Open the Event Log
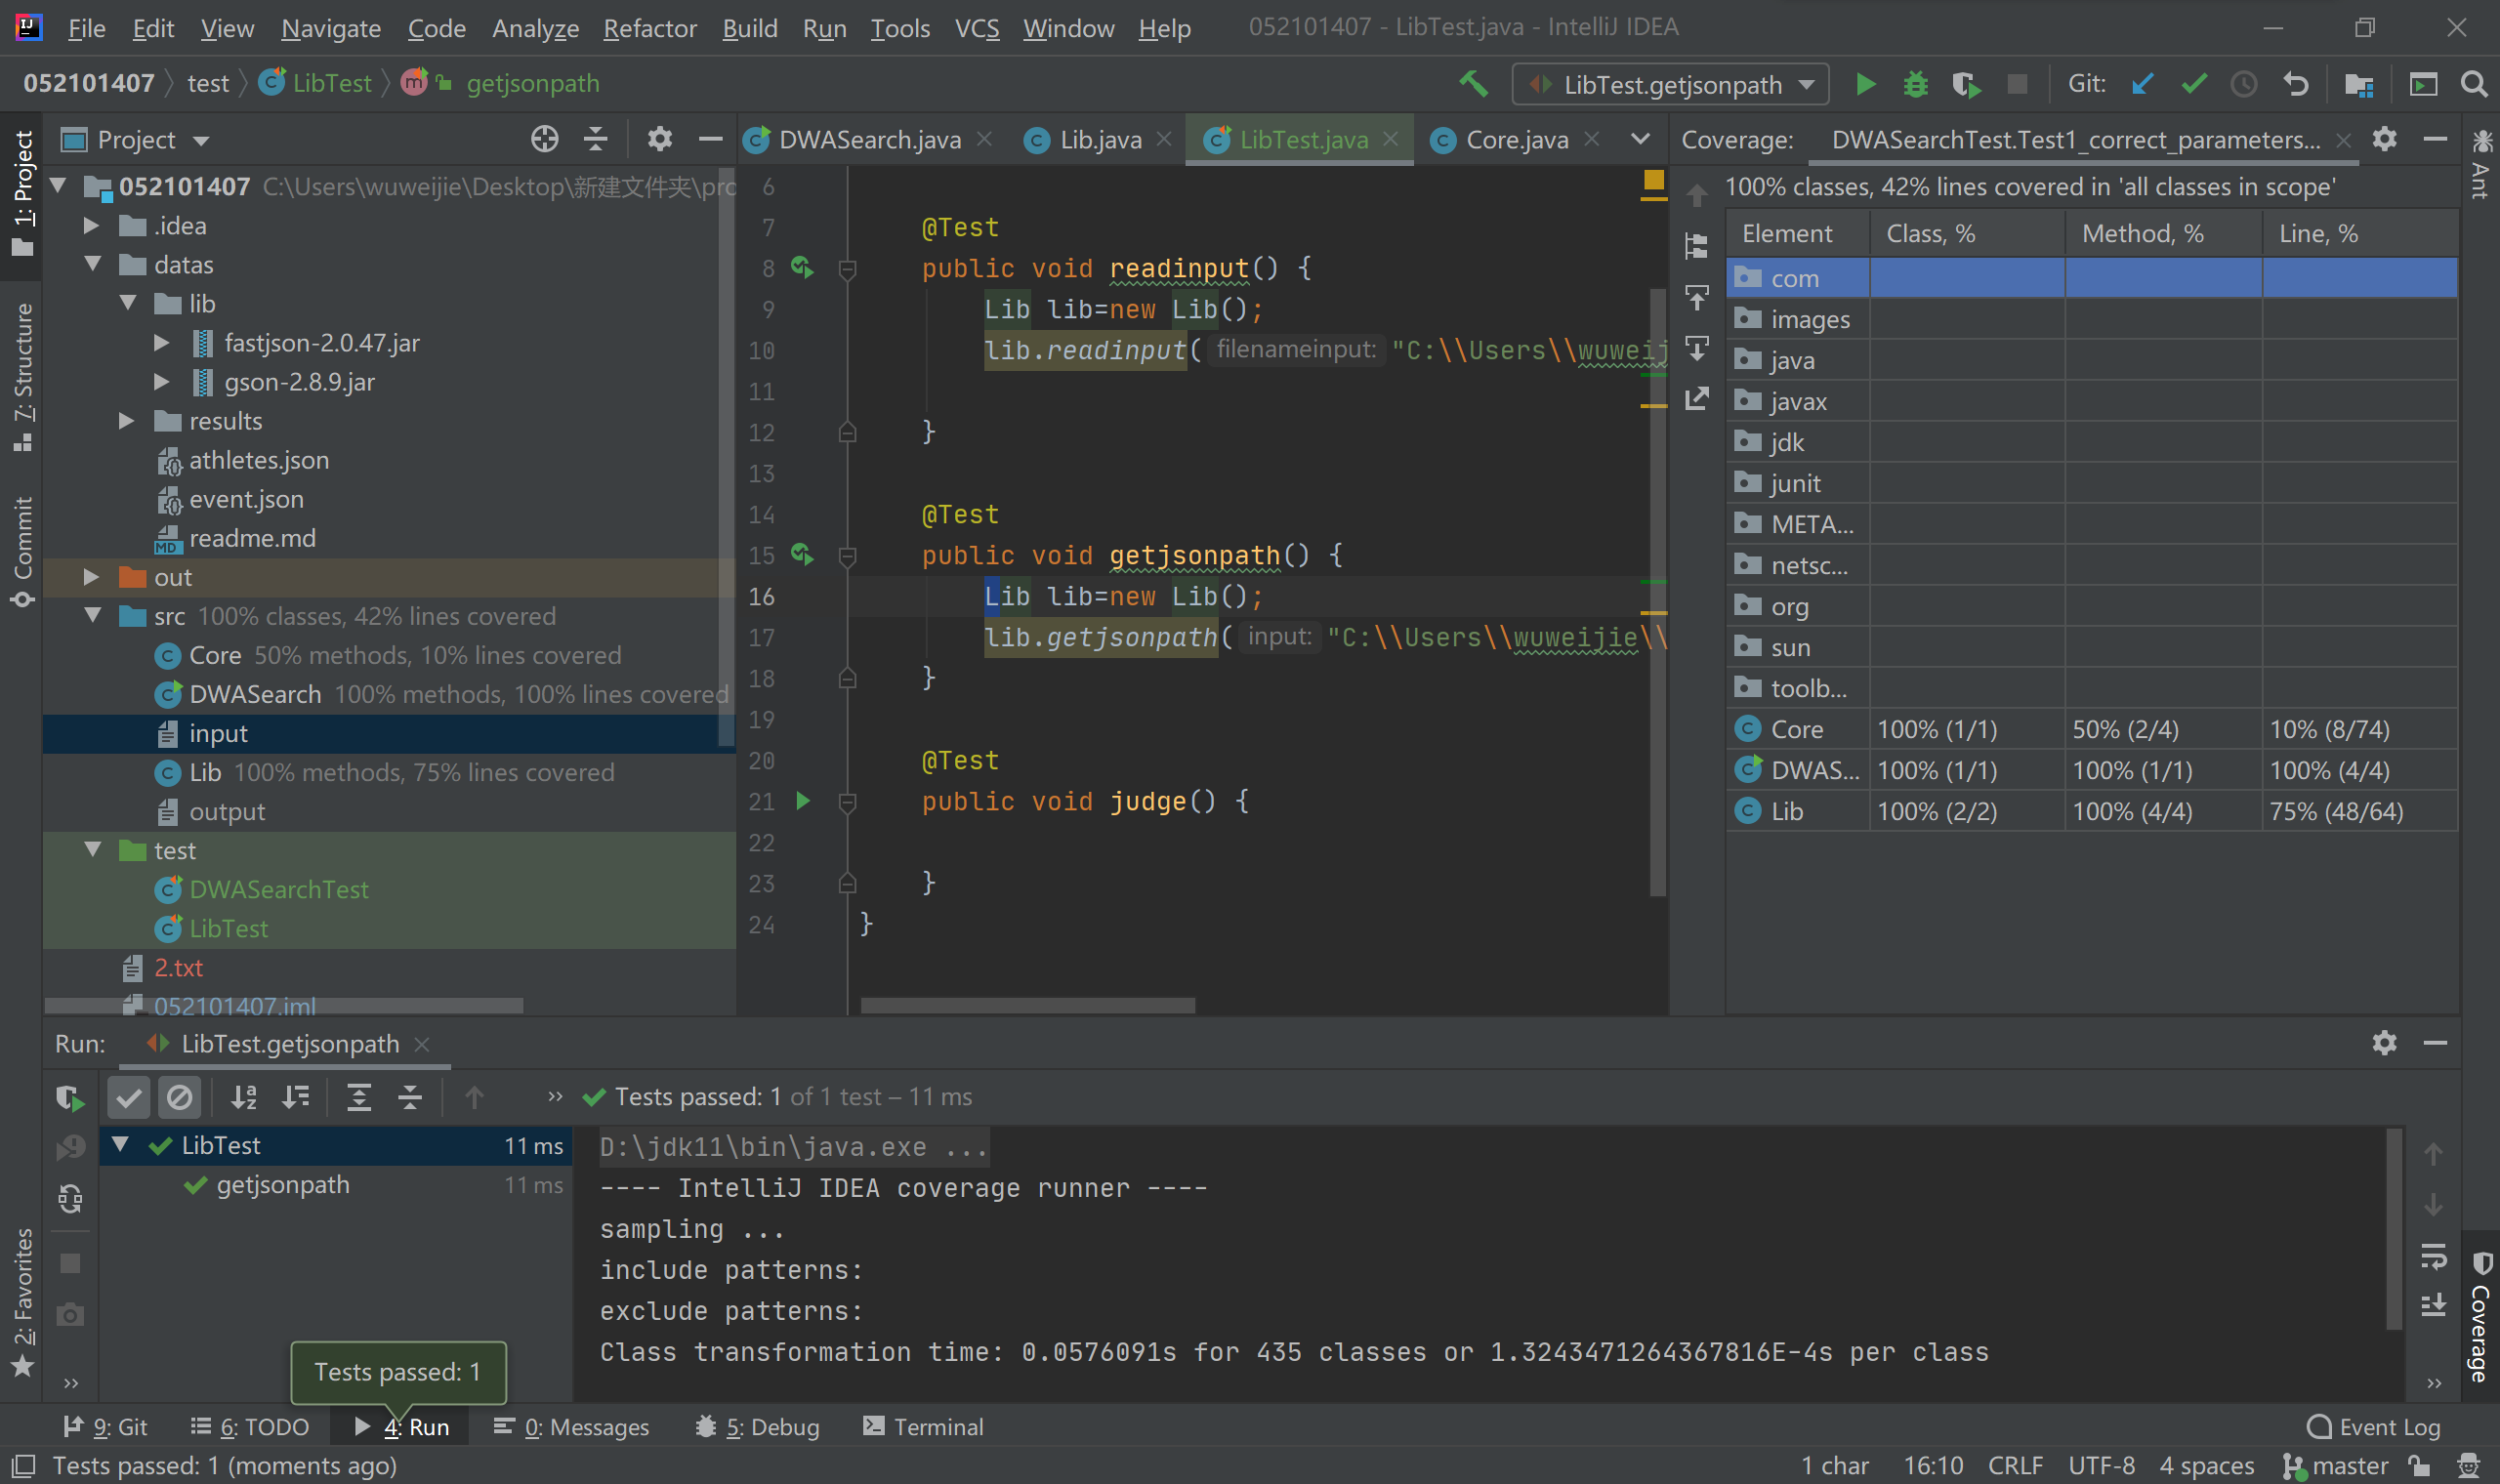 coord(2373,1427)
